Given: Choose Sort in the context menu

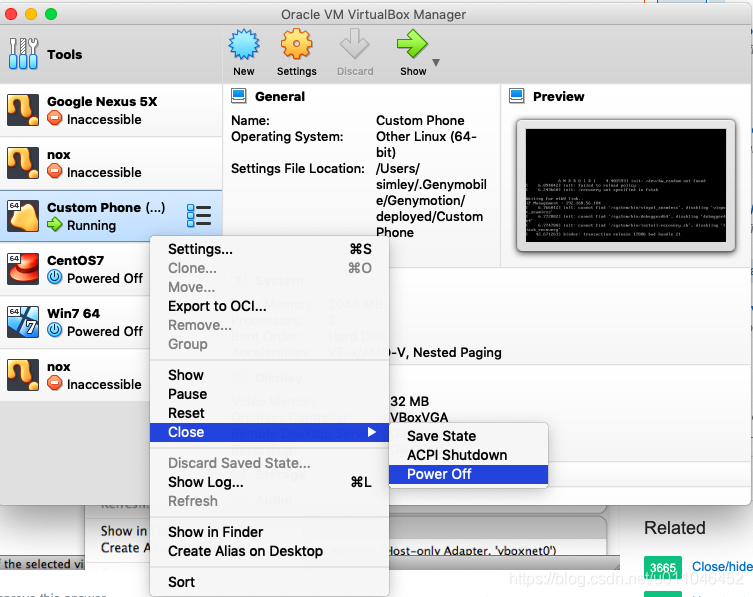Looking at the screenshot, I should (269, 582).
